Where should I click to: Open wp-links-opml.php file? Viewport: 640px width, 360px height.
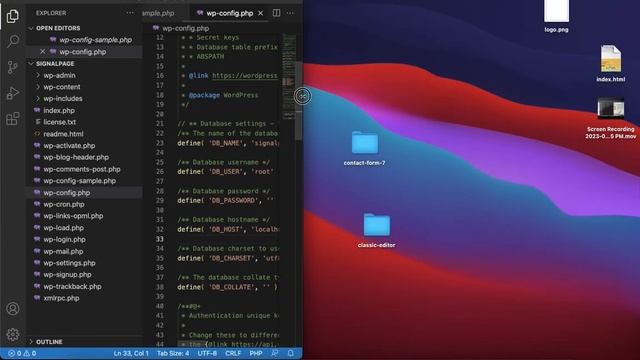click(x=73, y=216)
